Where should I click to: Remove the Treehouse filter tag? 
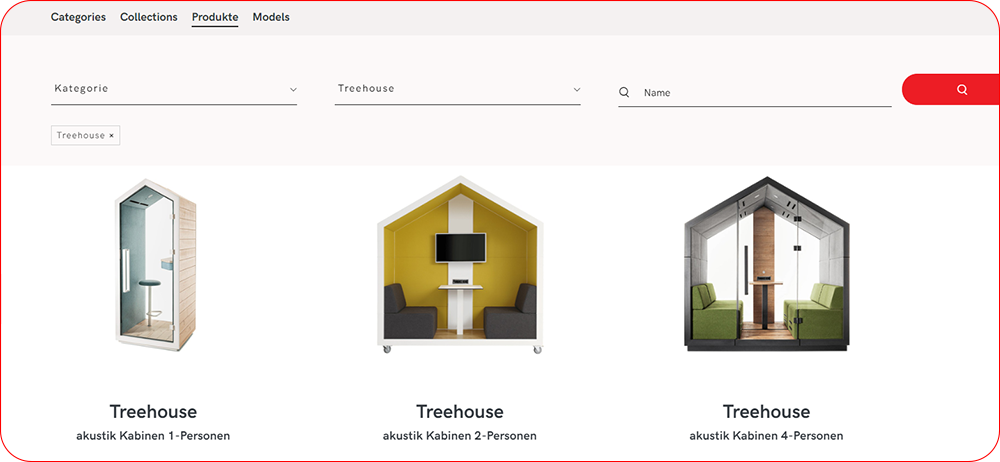pos(111,135)
